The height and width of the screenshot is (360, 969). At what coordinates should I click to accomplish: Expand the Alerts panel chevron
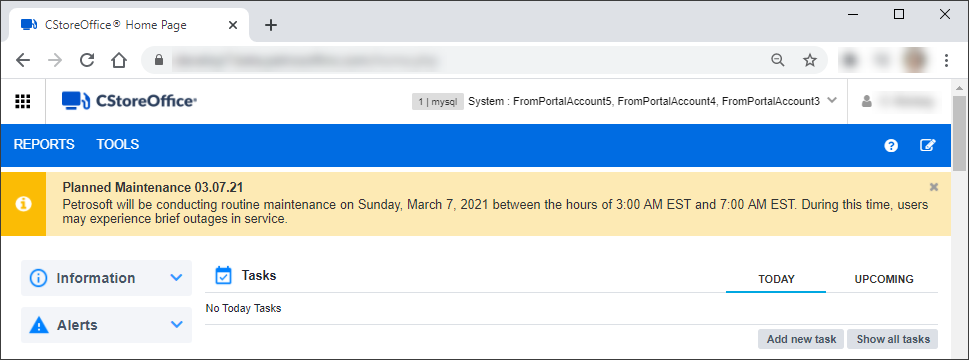coord(176,324)
